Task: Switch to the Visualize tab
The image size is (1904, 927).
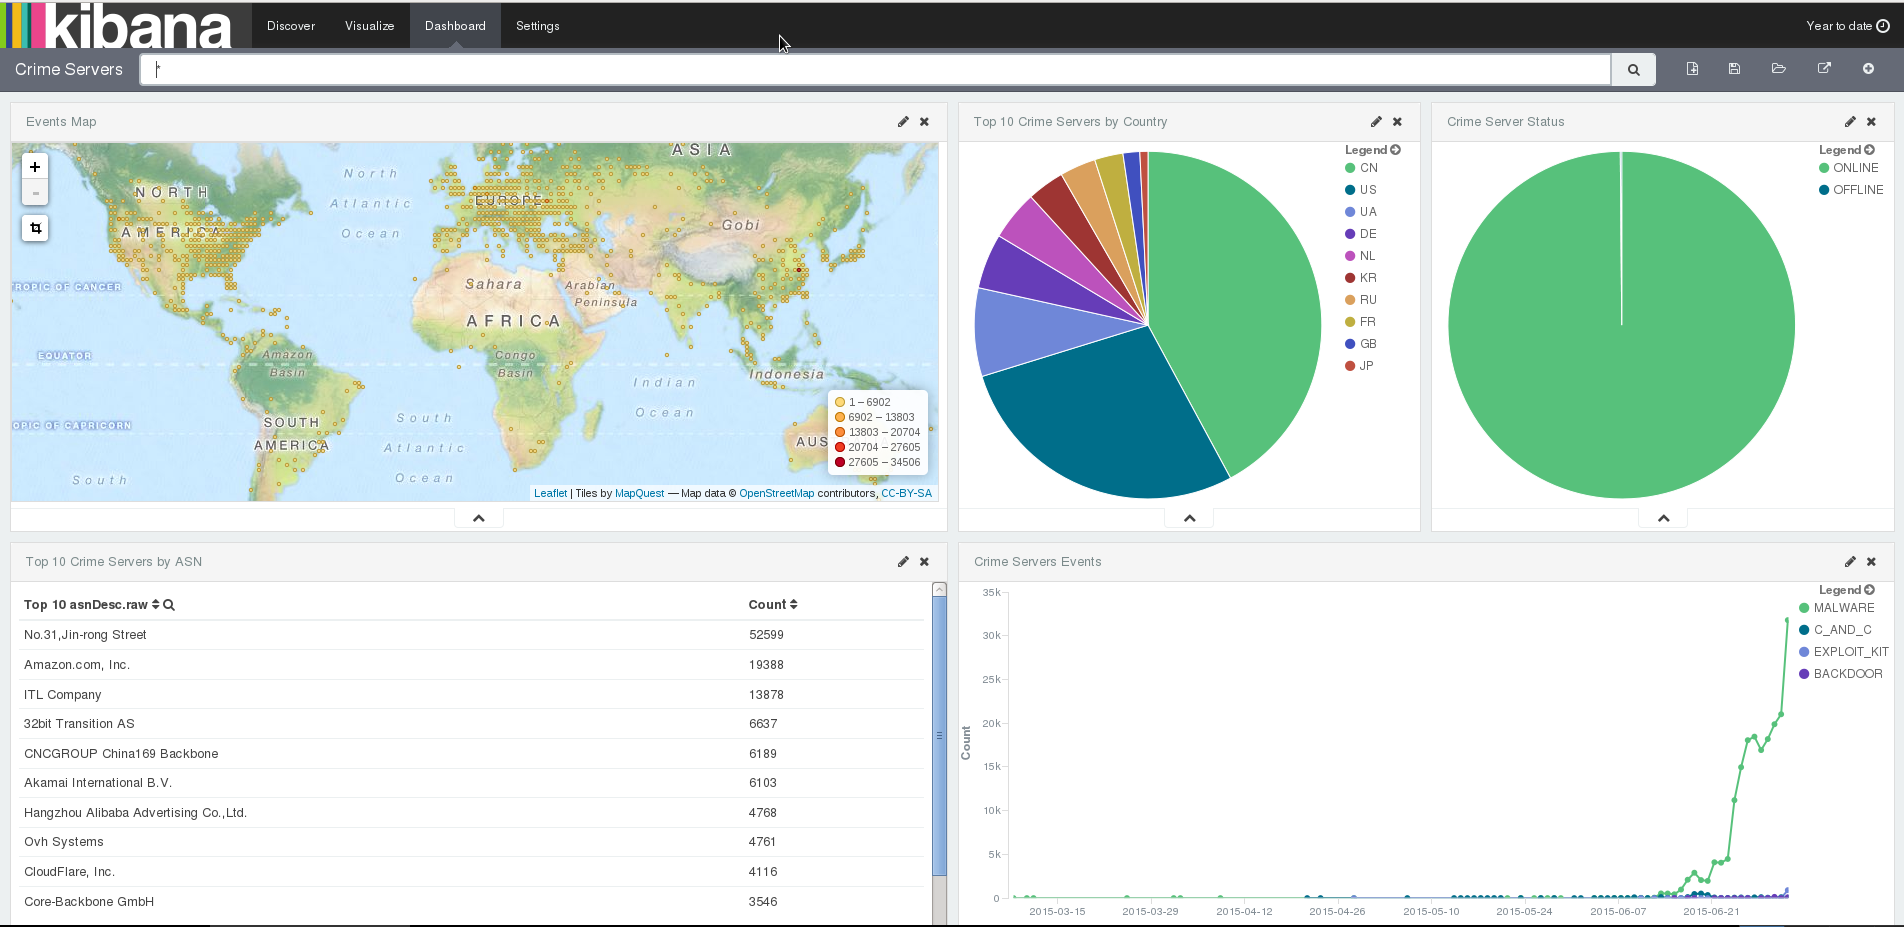Action: coord(370,26)
